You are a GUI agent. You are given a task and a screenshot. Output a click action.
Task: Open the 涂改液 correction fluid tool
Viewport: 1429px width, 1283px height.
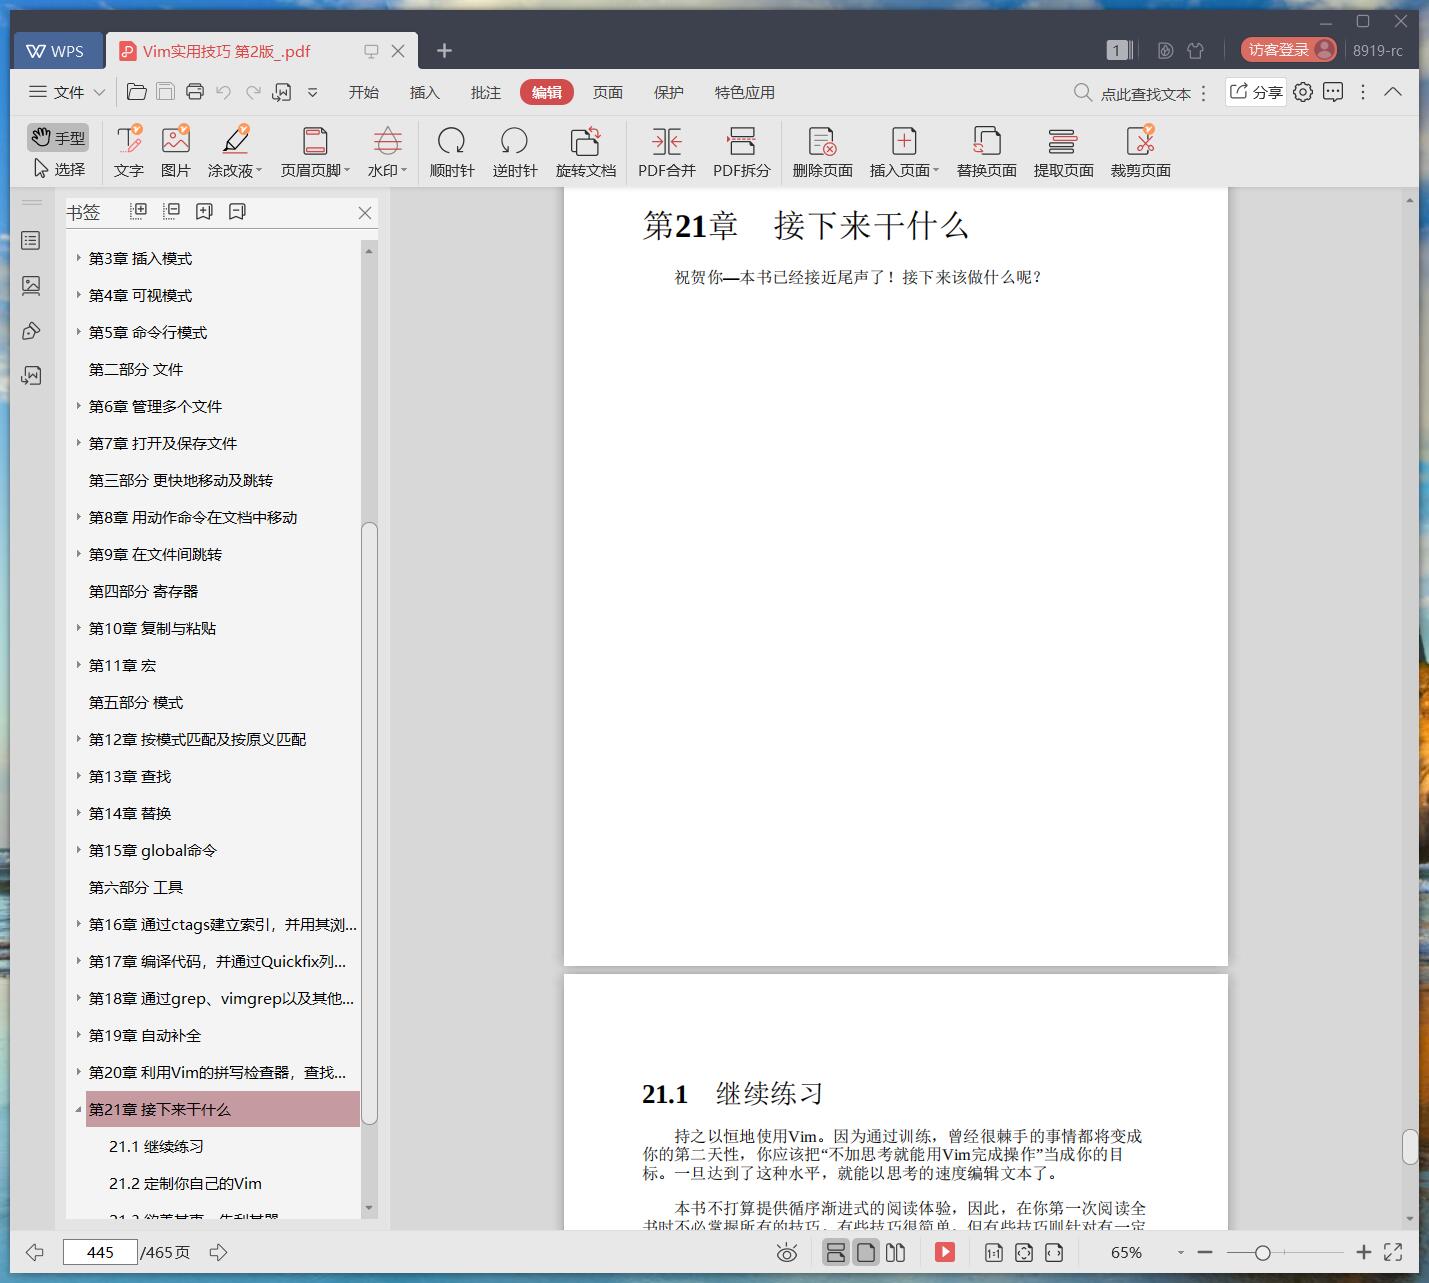pyautogui.click(x=235, y=151)
